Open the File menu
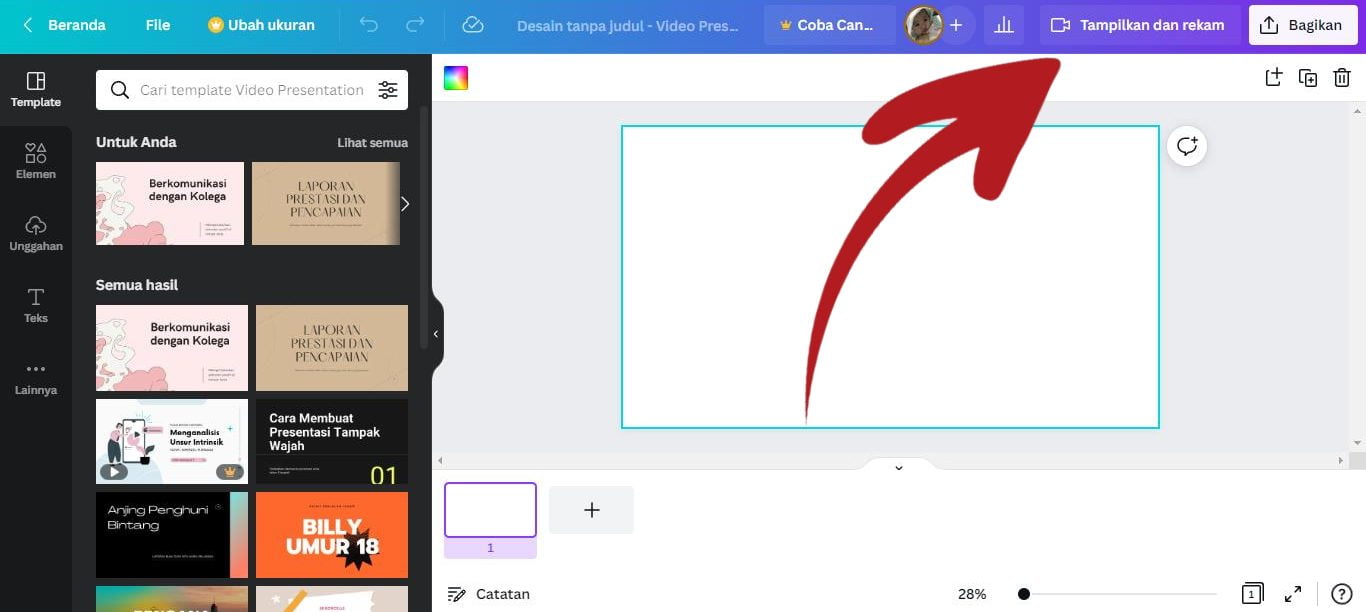This screenshot has width=1366, height=612. coord(157,24)
